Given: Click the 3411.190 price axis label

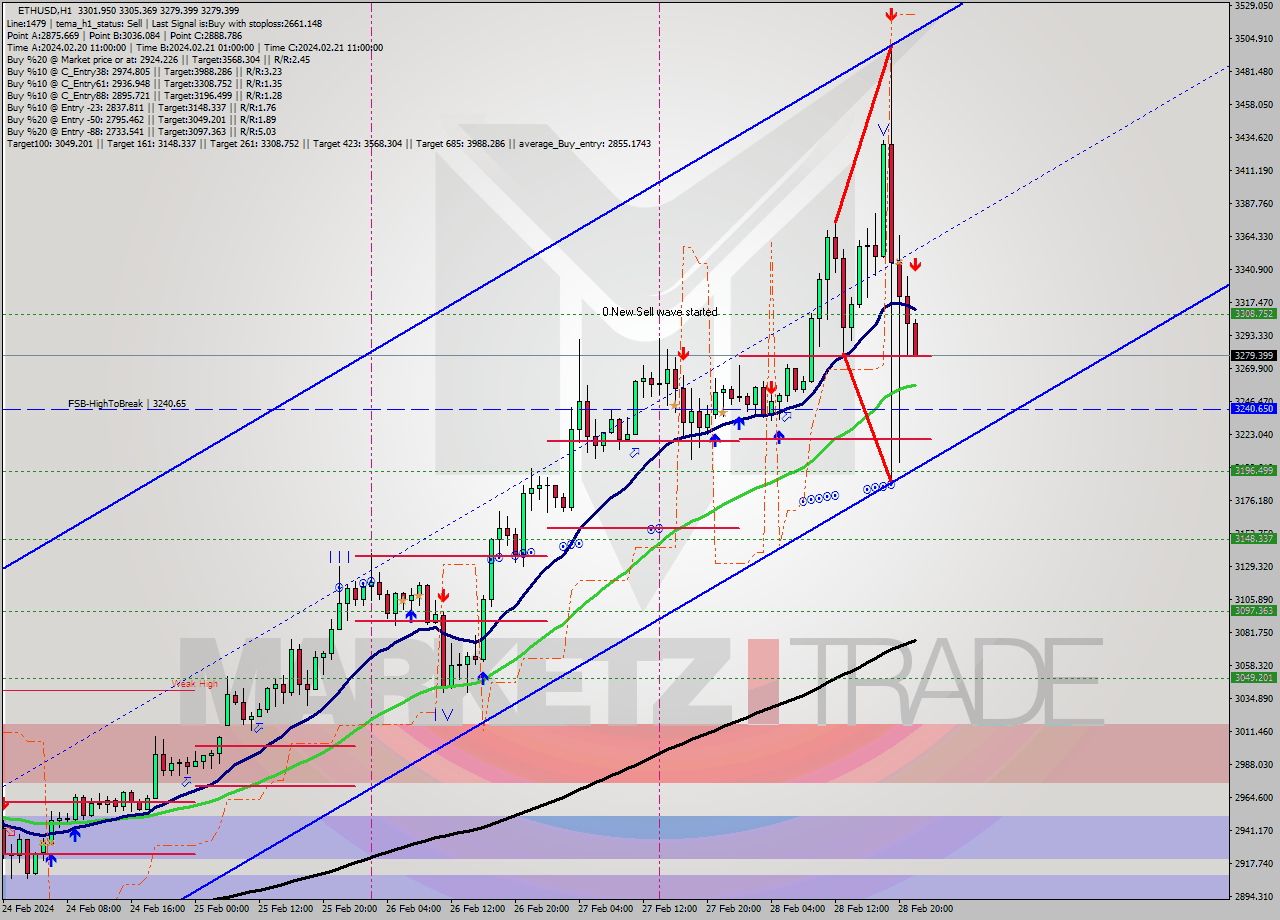Looking at the screenshot, I should tap(1253, 171).
